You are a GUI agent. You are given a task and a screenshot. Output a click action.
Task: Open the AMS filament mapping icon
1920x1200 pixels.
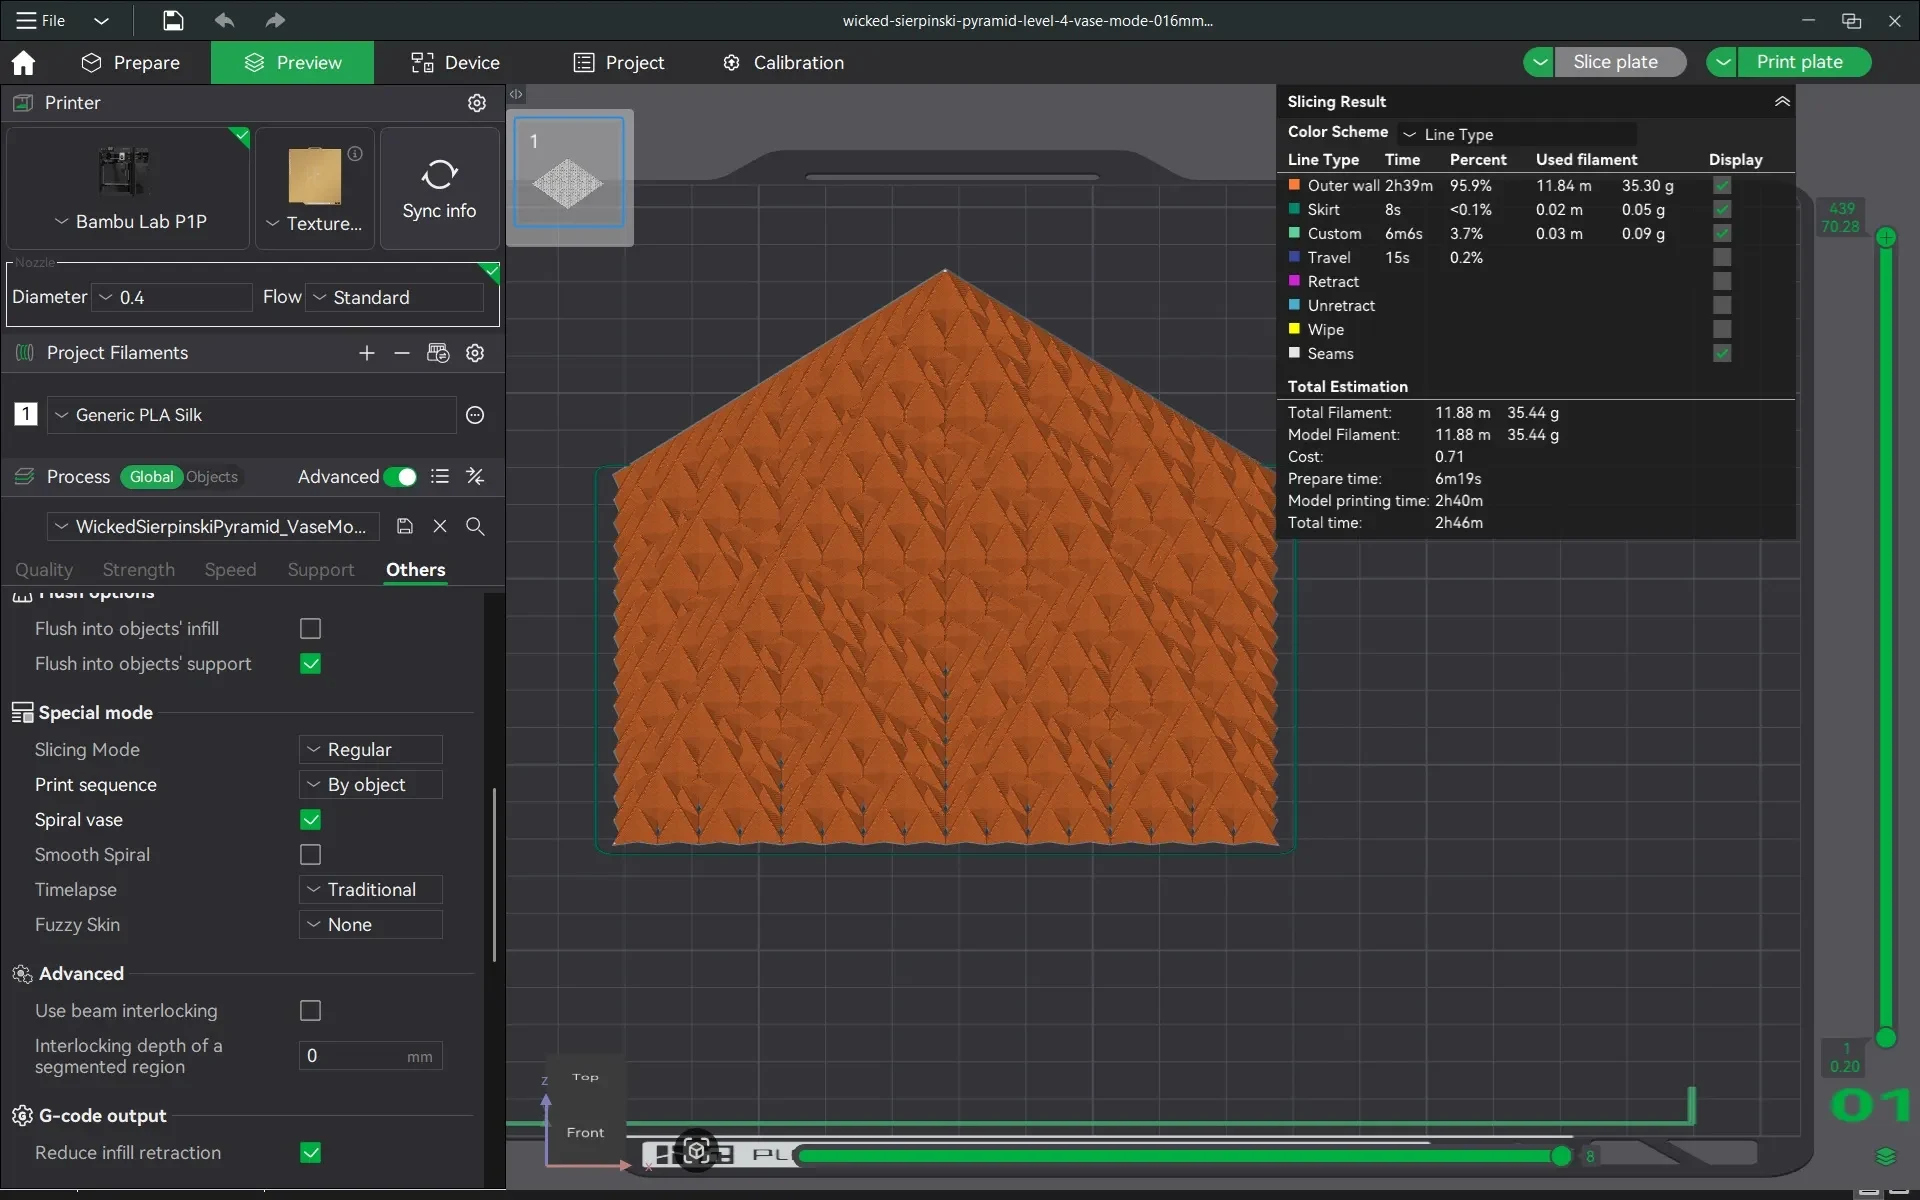point(438,353)
